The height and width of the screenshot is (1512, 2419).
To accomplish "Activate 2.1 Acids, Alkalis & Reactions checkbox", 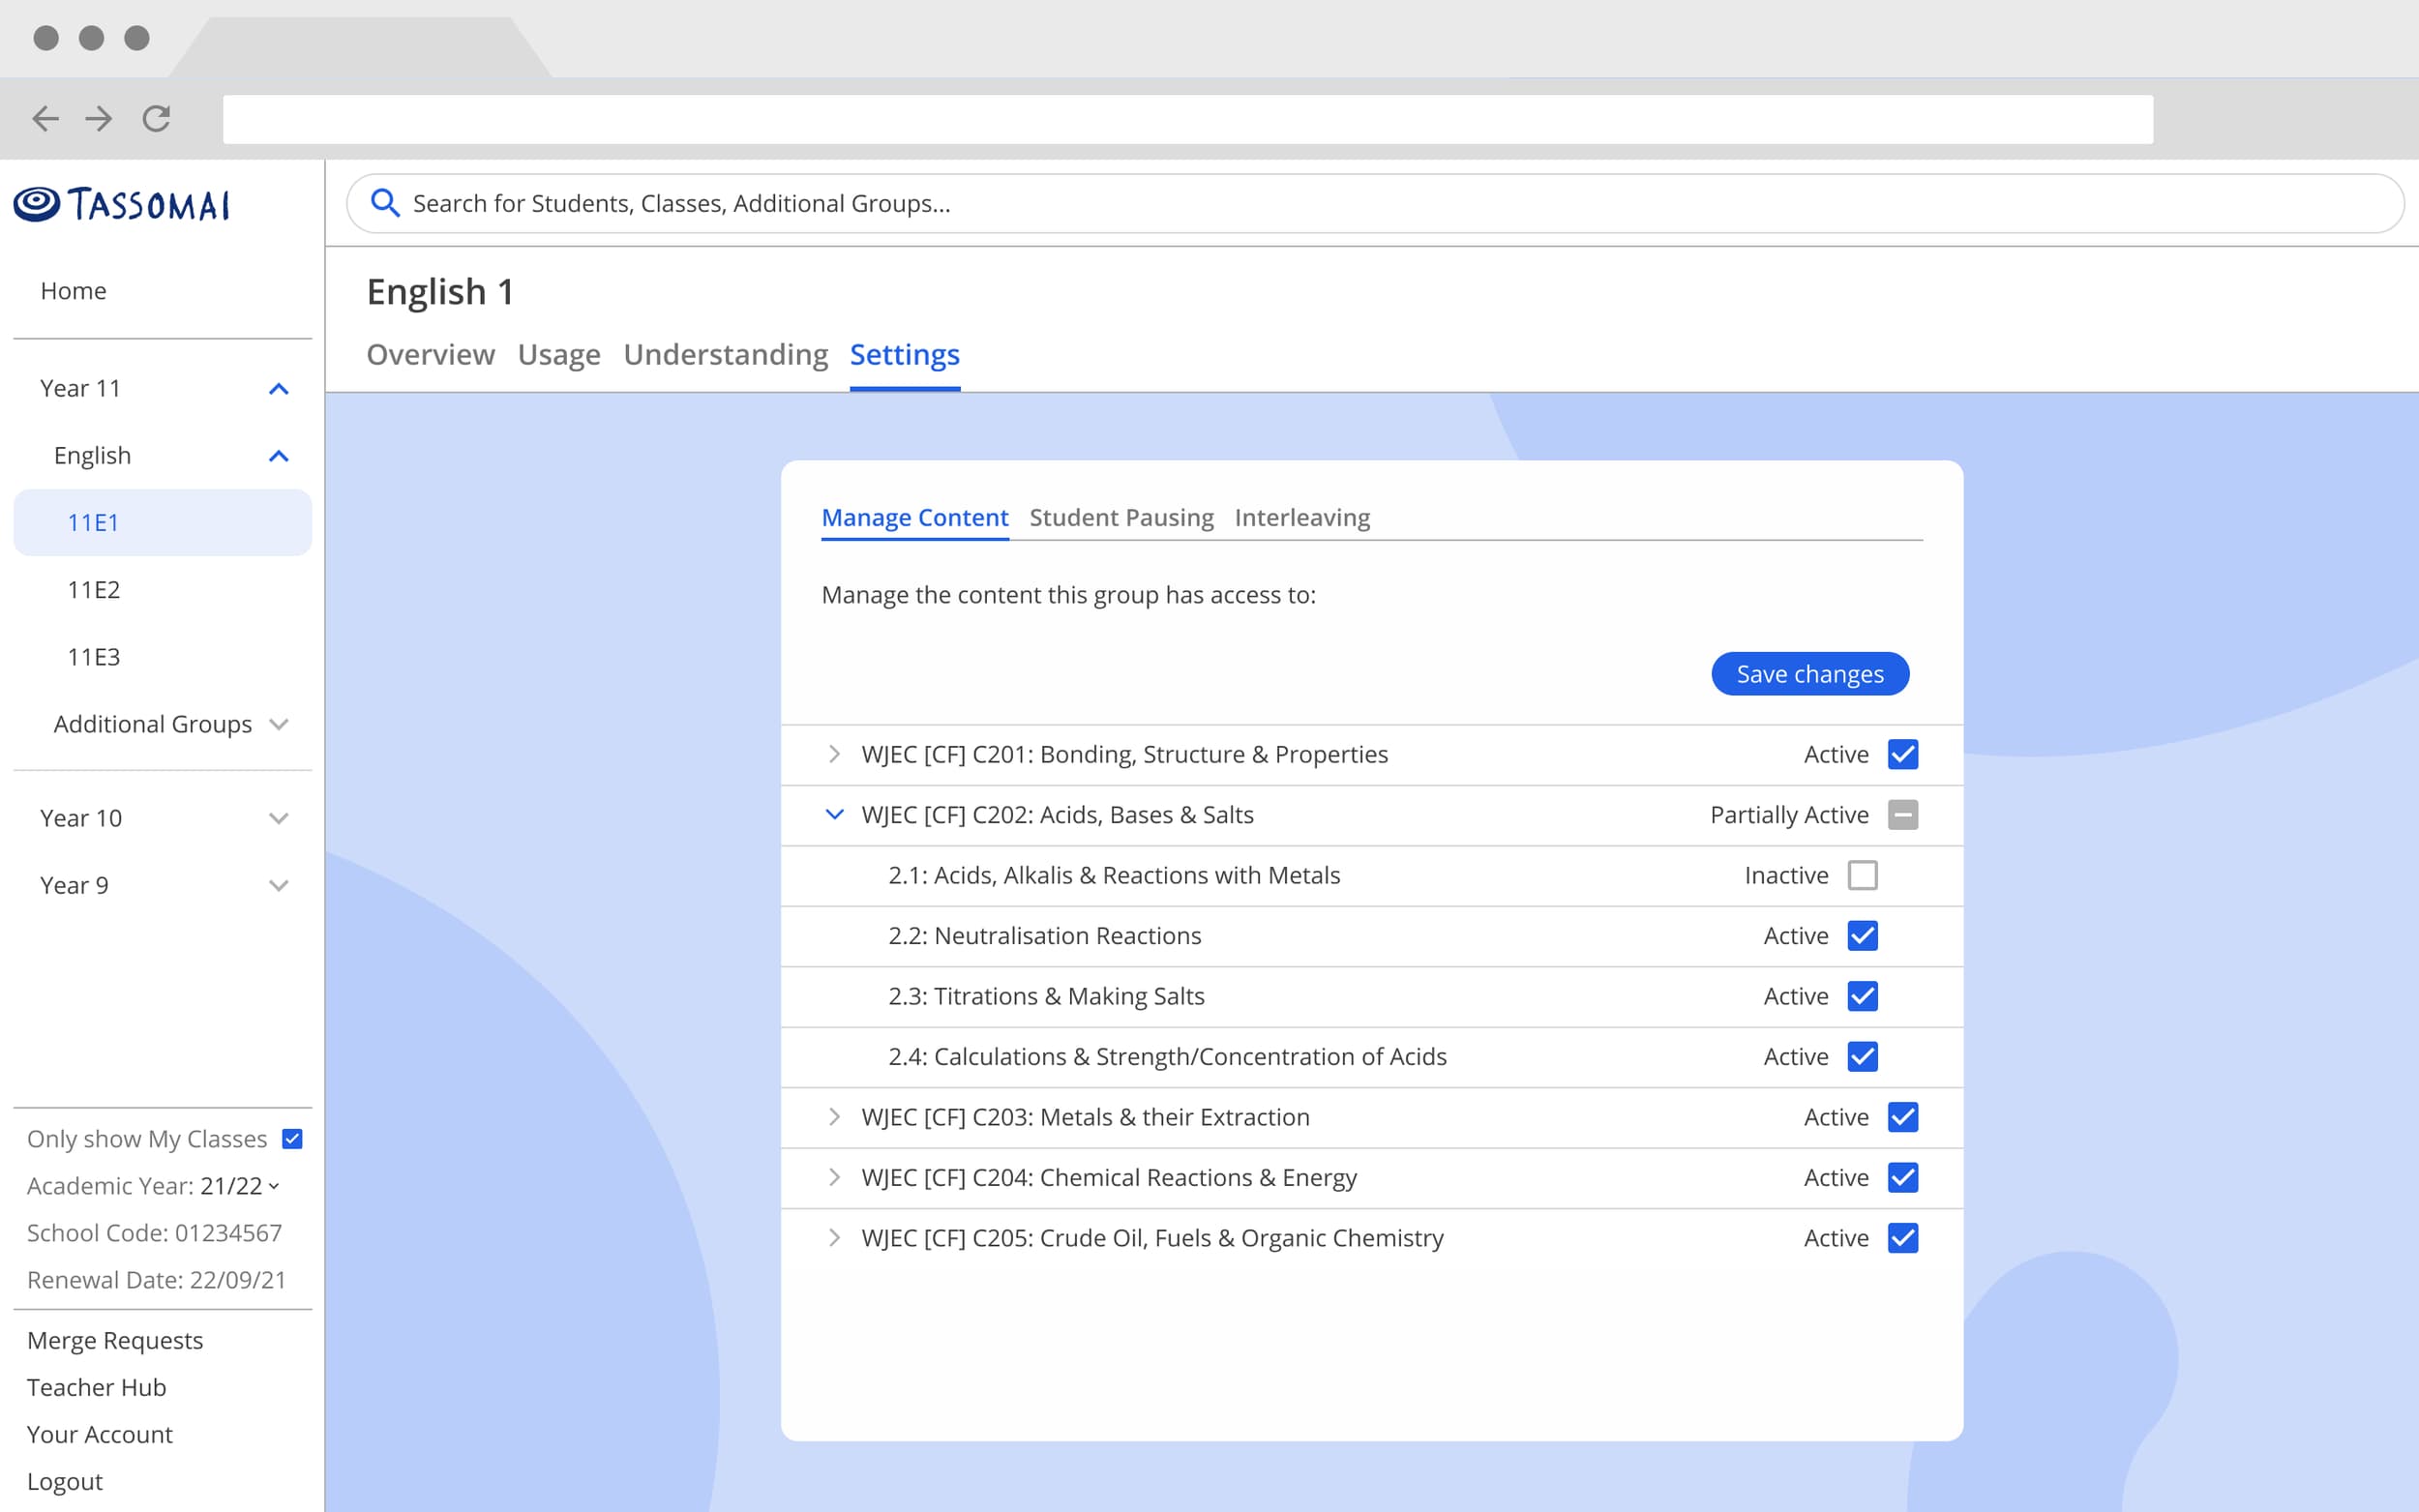I will click(x=1862, y=875).
